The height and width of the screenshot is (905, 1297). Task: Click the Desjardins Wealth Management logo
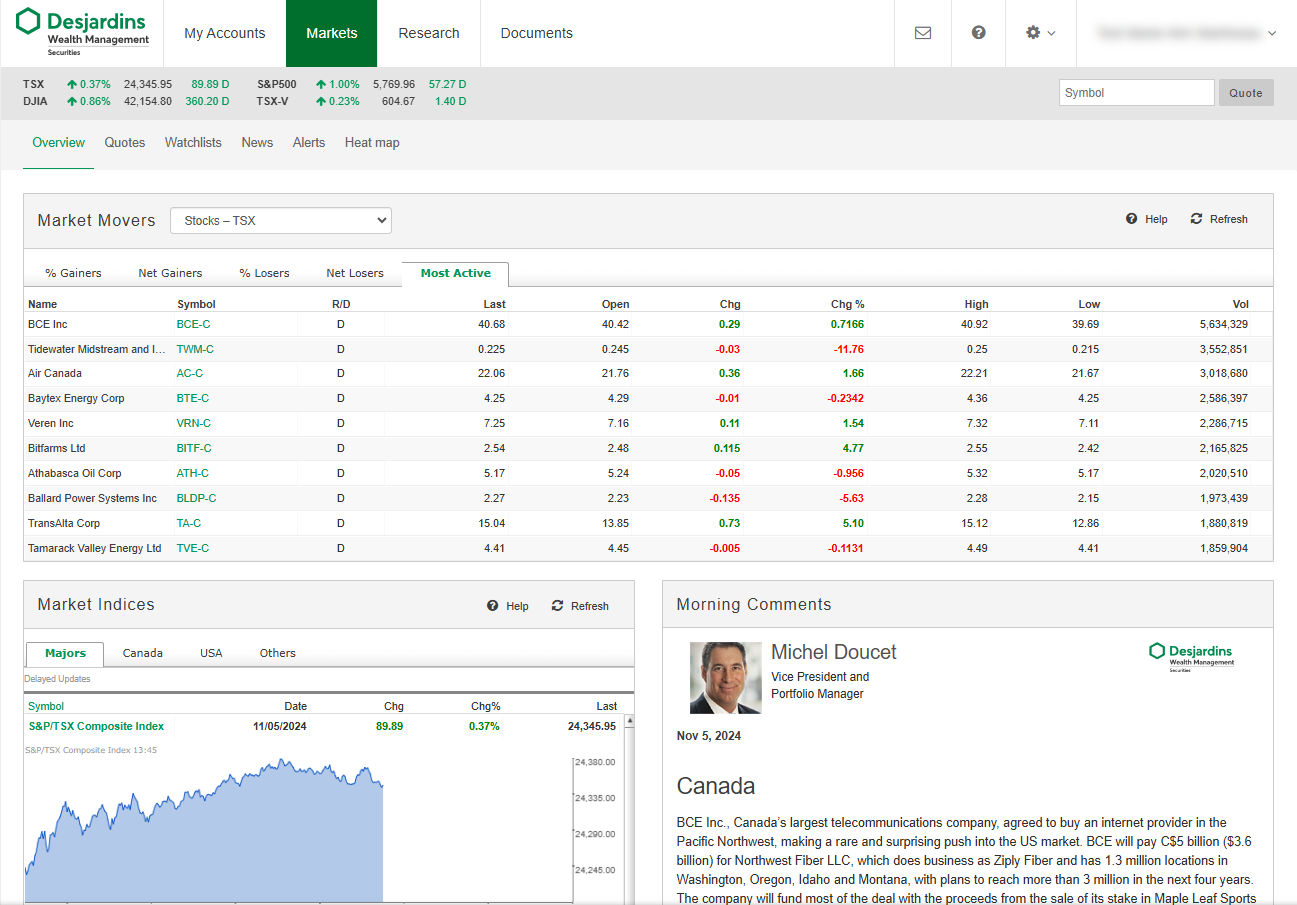[83, 32]
